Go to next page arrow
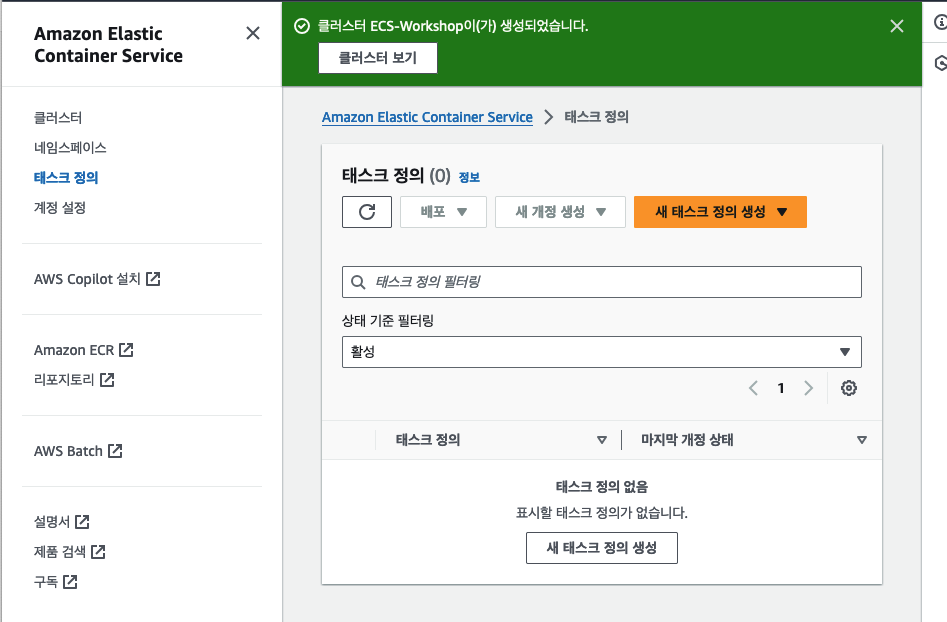 [808, 388]
